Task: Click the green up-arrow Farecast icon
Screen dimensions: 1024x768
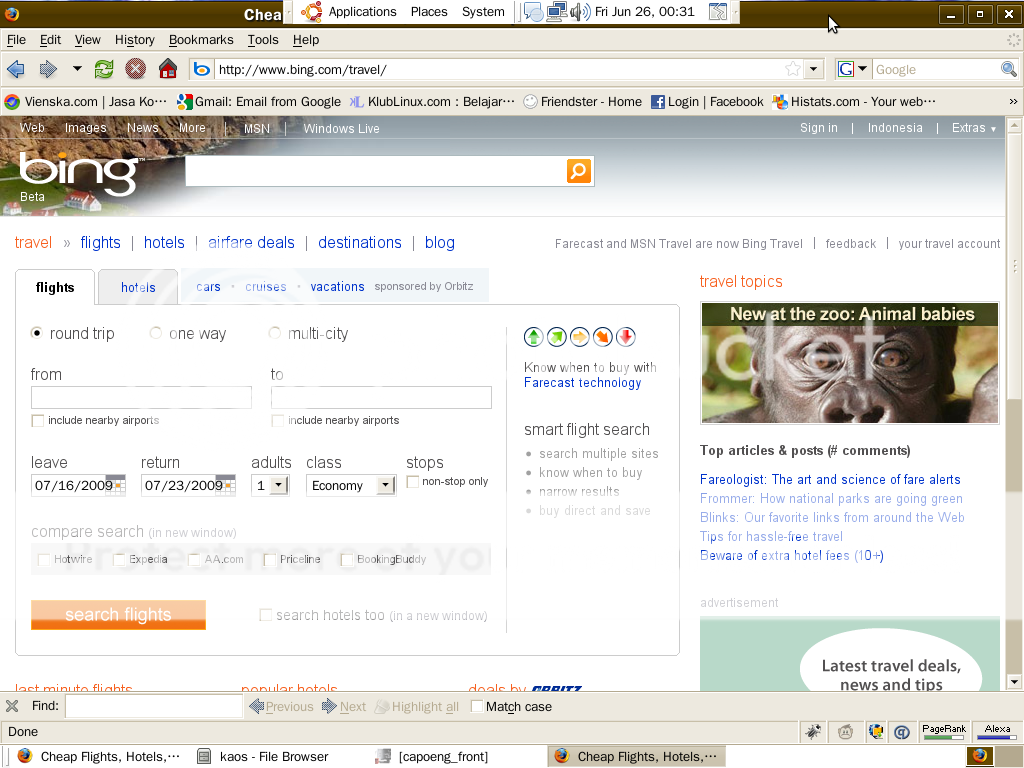Action: (534, 337)
